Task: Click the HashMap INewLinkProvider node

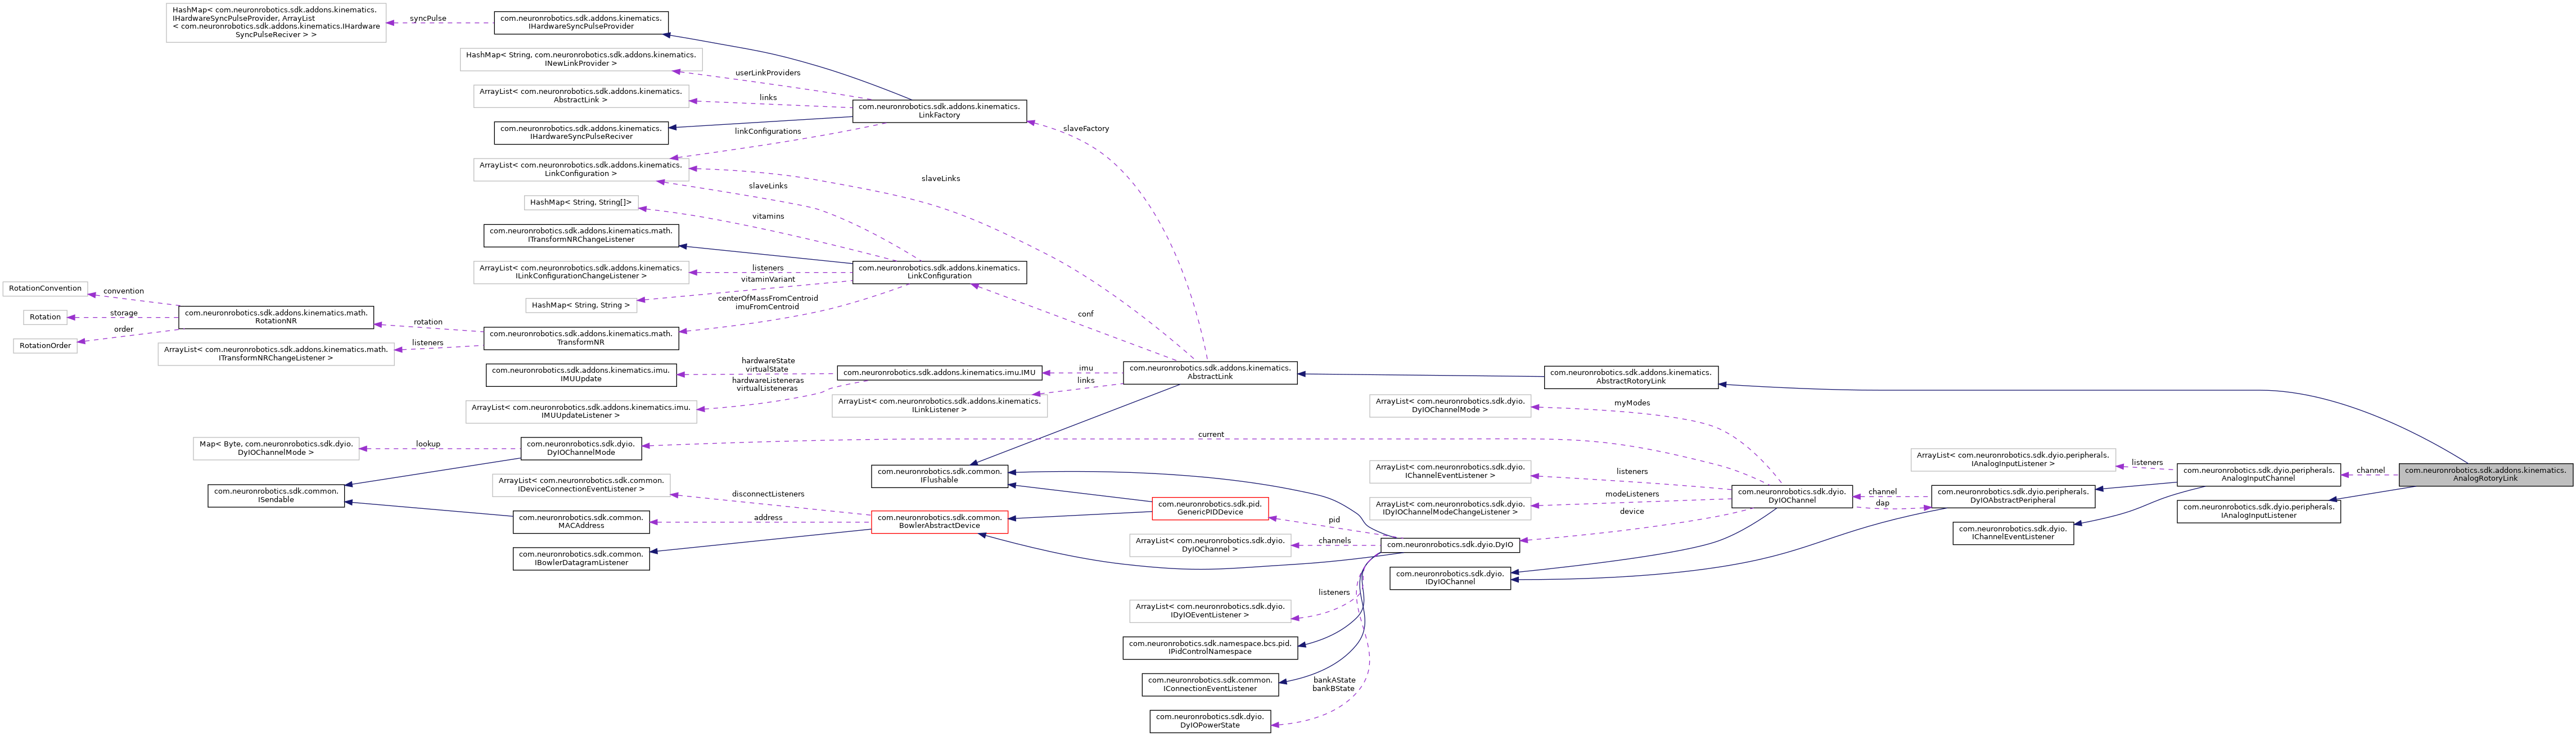Action: pyautogui.click(x=581, y=60)
